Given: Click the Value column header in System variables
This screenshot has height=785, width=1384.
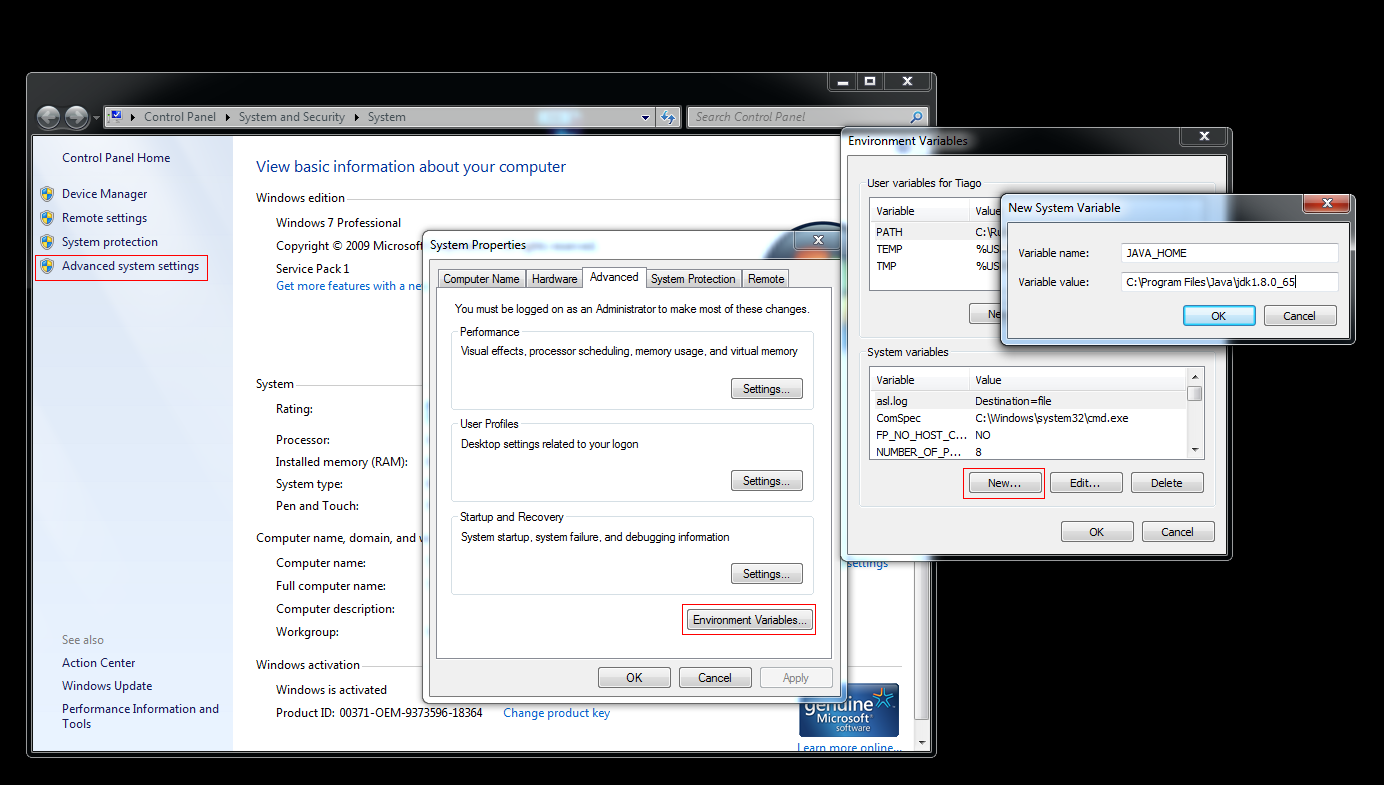Looking at the screenshot, I should (x=1078, y=380).
